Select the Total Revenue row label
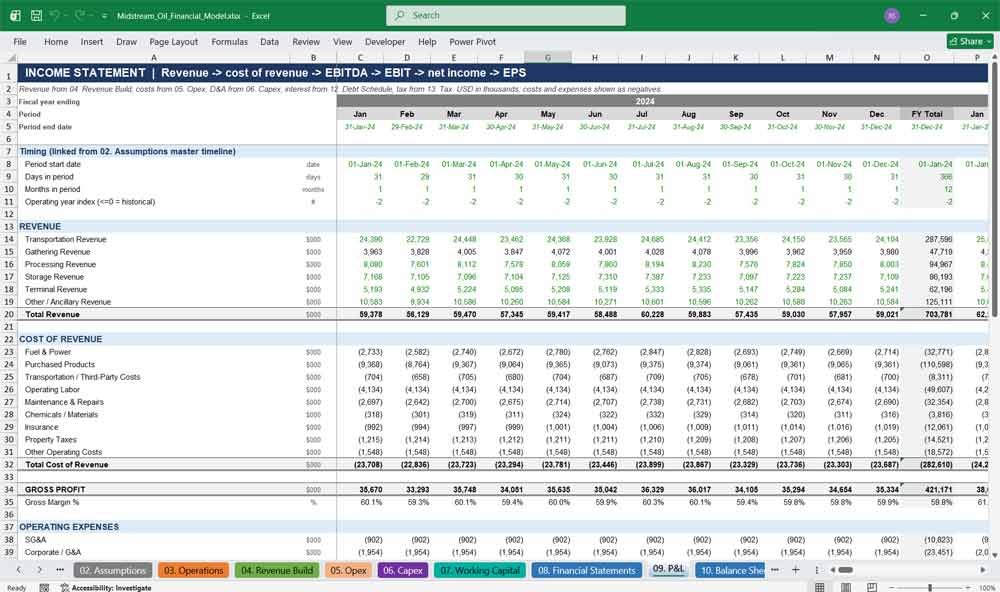The width and height of the screenshot is (1000, 592). pyautogui.click(x=52, y=314)
